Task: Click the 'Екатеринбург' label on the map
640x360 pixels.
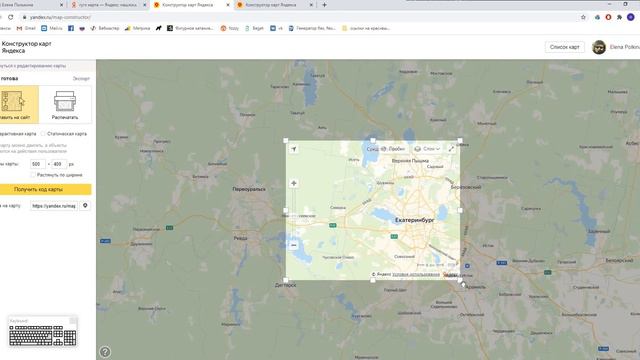Action: coord(414,220)
